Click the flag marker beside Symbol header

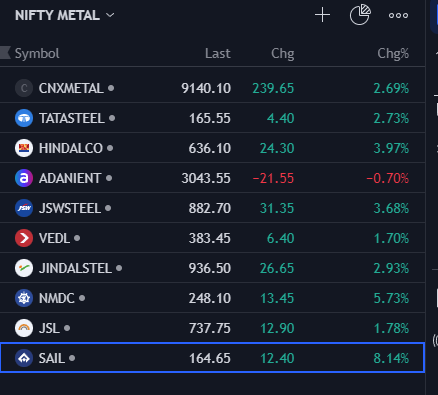coord(5,53)
